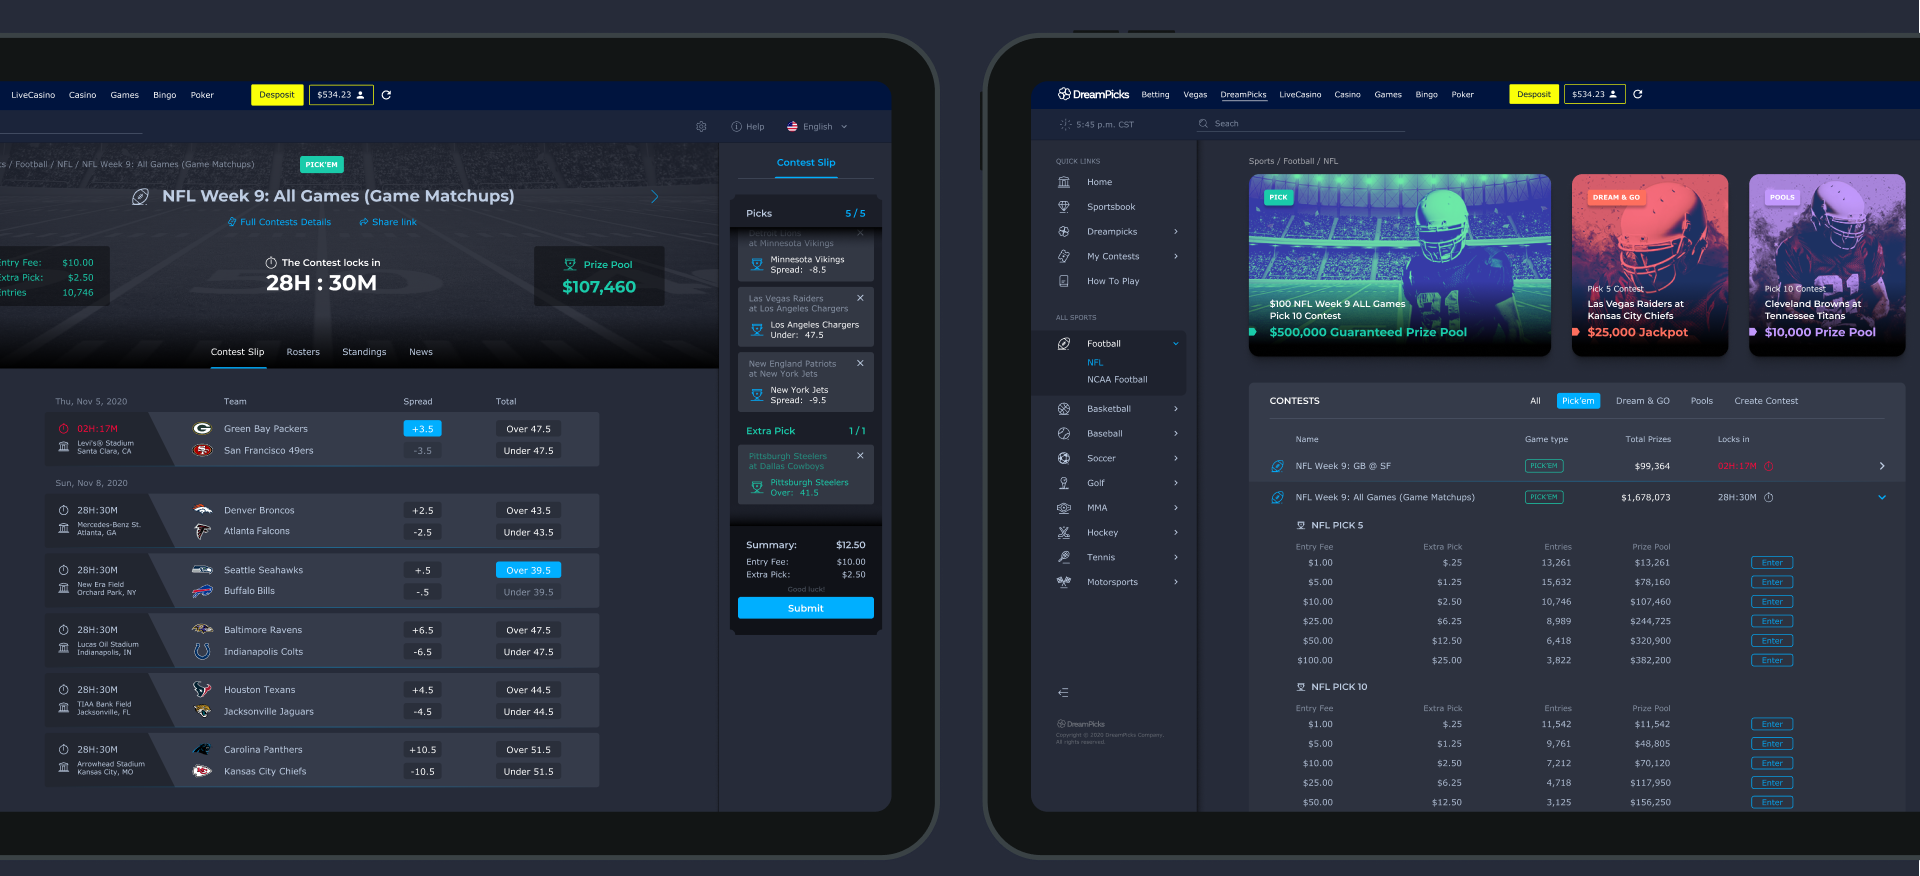Screen dimensions: 1920x876
Task: Select the Baseball sport icon
Action: [x=1064, y=434]
